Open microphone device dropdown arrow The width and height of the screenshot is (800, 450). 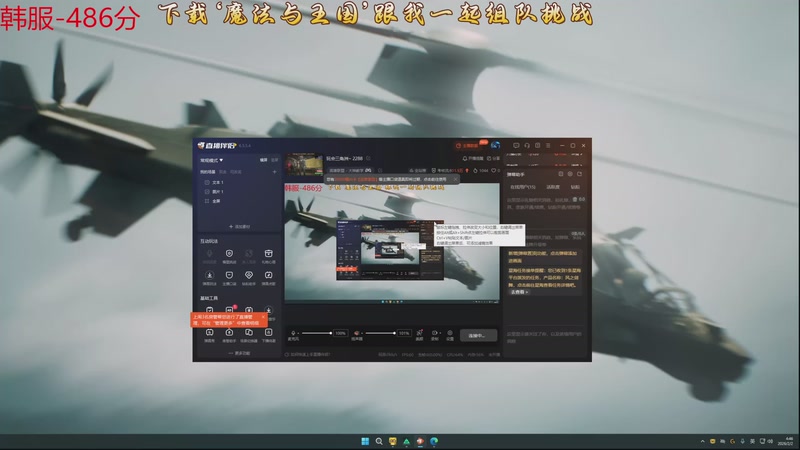[x=298, y=333]
